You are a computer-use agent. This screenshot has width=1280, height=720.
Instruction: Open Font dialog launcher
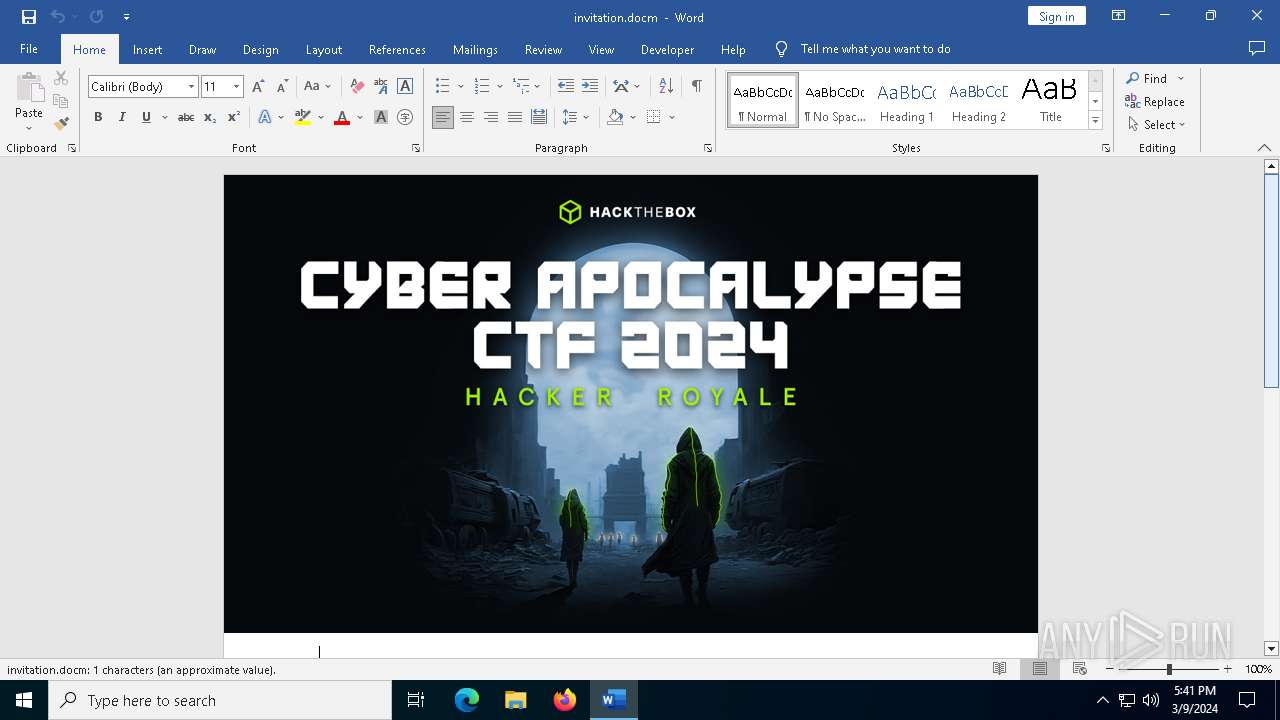point(416,148)
